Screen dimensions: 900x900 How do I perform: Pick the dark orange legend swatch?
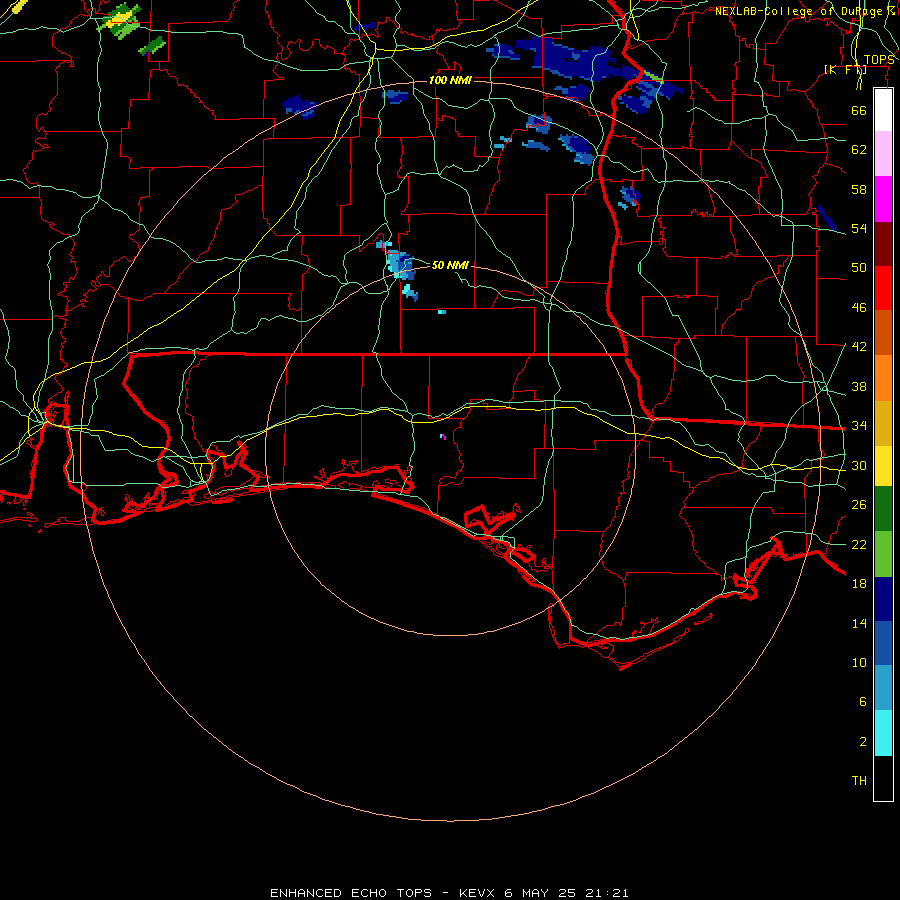point(883,332)
